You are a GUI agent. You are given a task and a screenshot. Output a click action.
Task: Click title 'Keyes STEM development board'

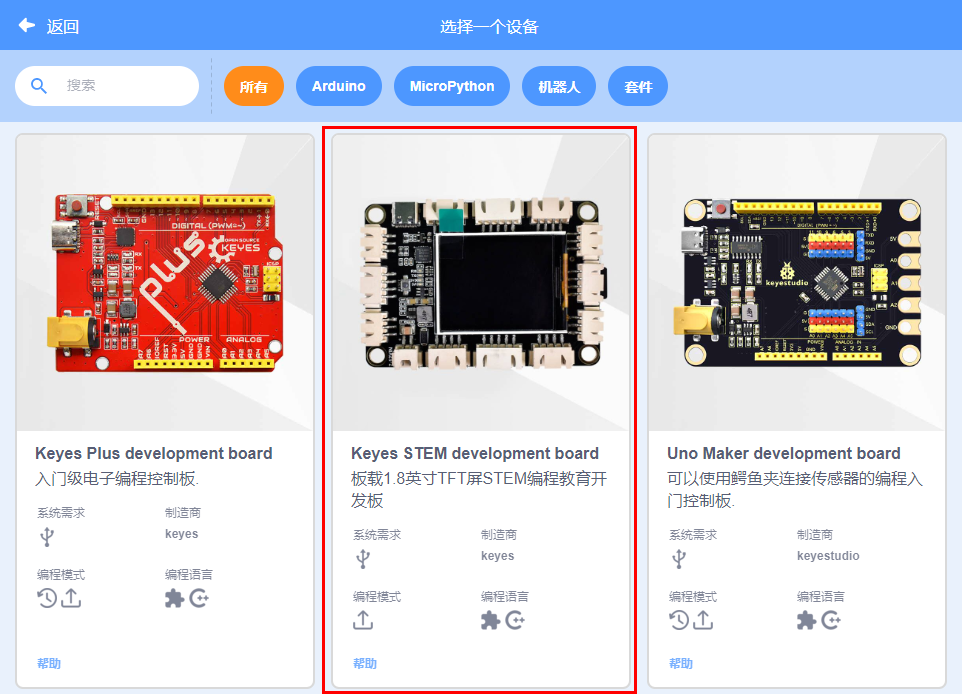click(475, 453)
